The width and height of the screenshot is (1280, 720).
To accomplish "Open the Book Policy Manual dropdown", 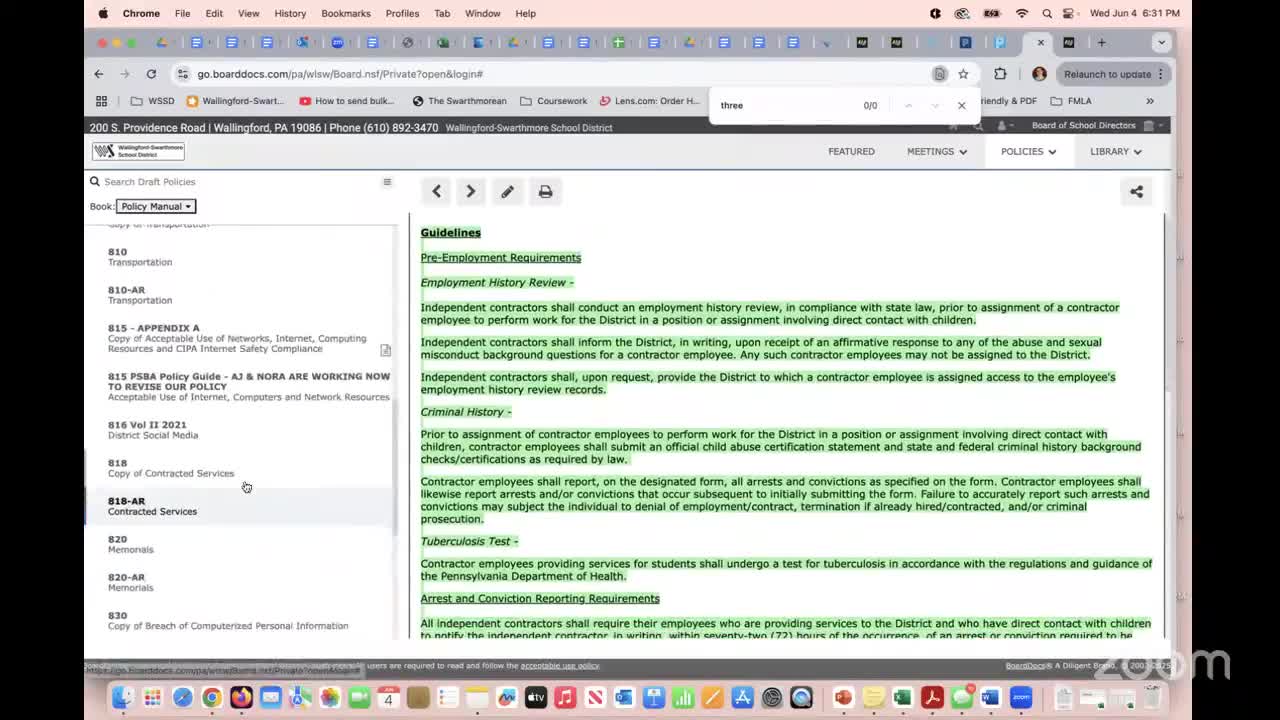I will pos(156,206).
